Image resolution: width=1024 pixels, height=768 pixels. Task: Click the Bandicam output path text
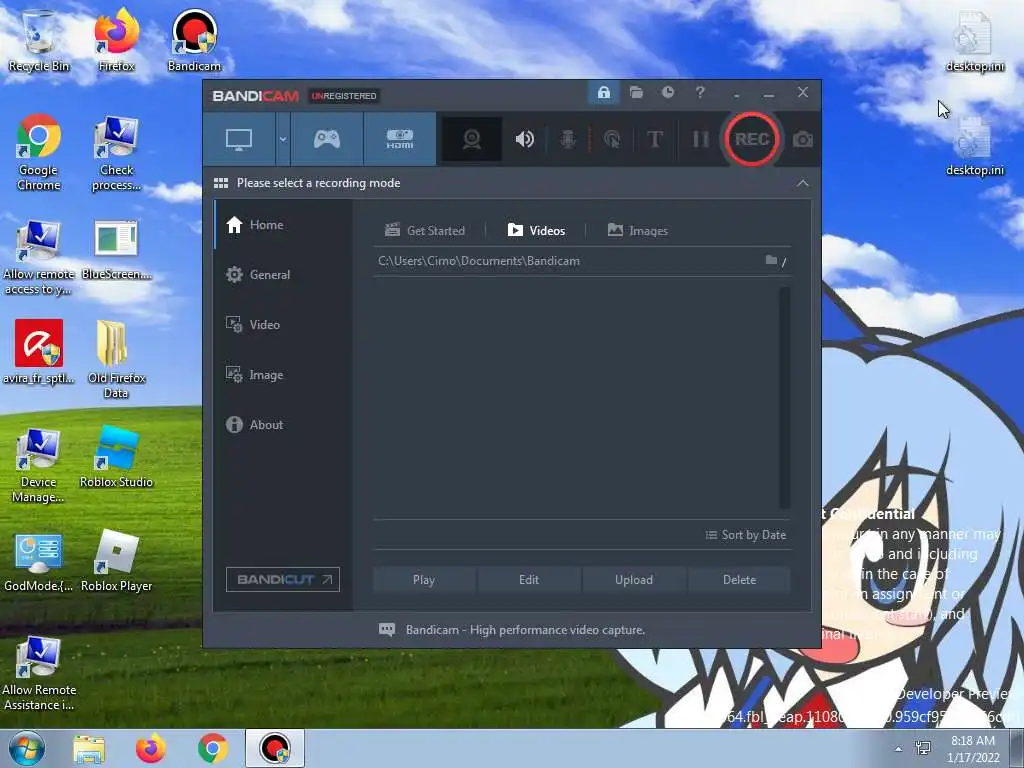coord(479,261)
